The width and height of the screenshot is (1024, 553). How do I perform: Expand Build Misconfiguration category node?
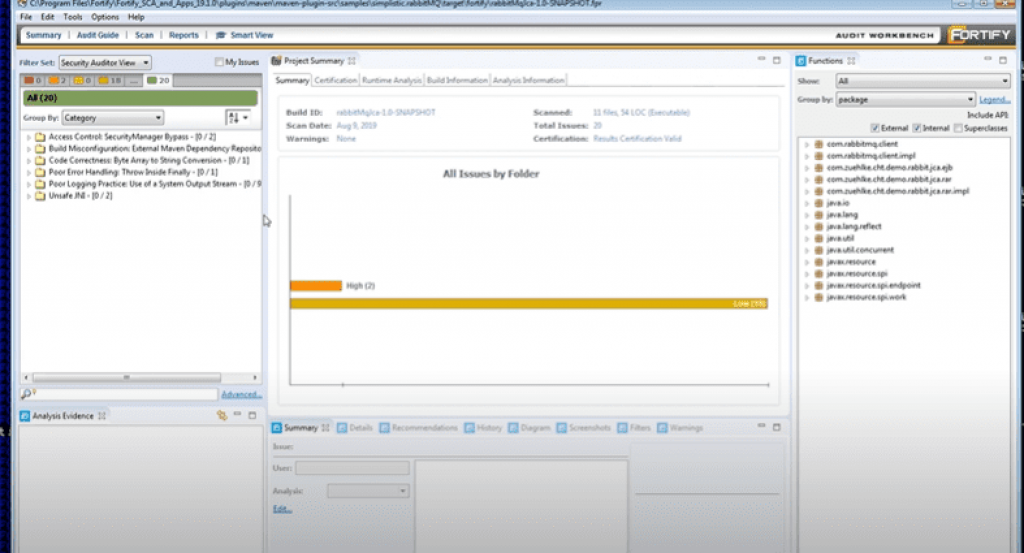point(29,150)
